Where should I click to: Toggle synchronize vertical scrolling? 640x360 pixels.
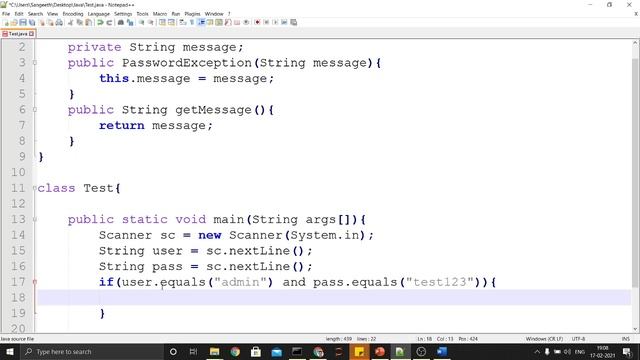point(162,22)
